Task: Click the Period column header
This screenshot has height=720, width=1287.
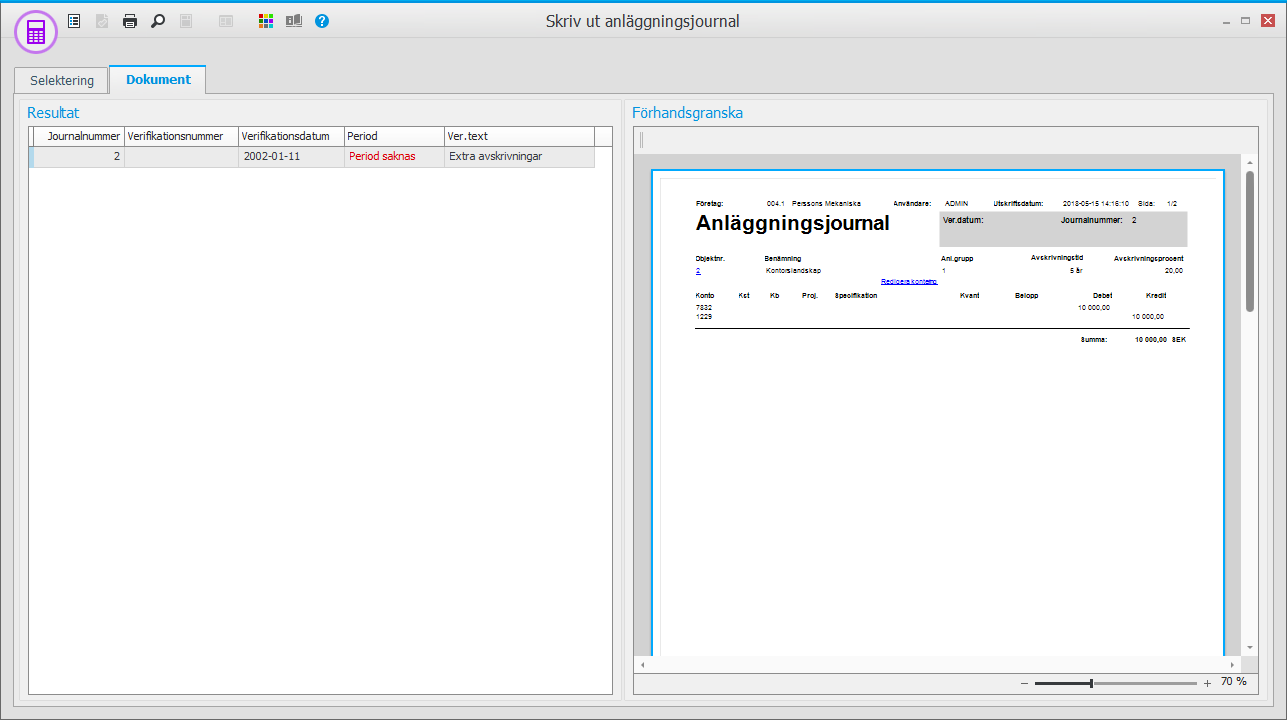Action: (394, 136)
